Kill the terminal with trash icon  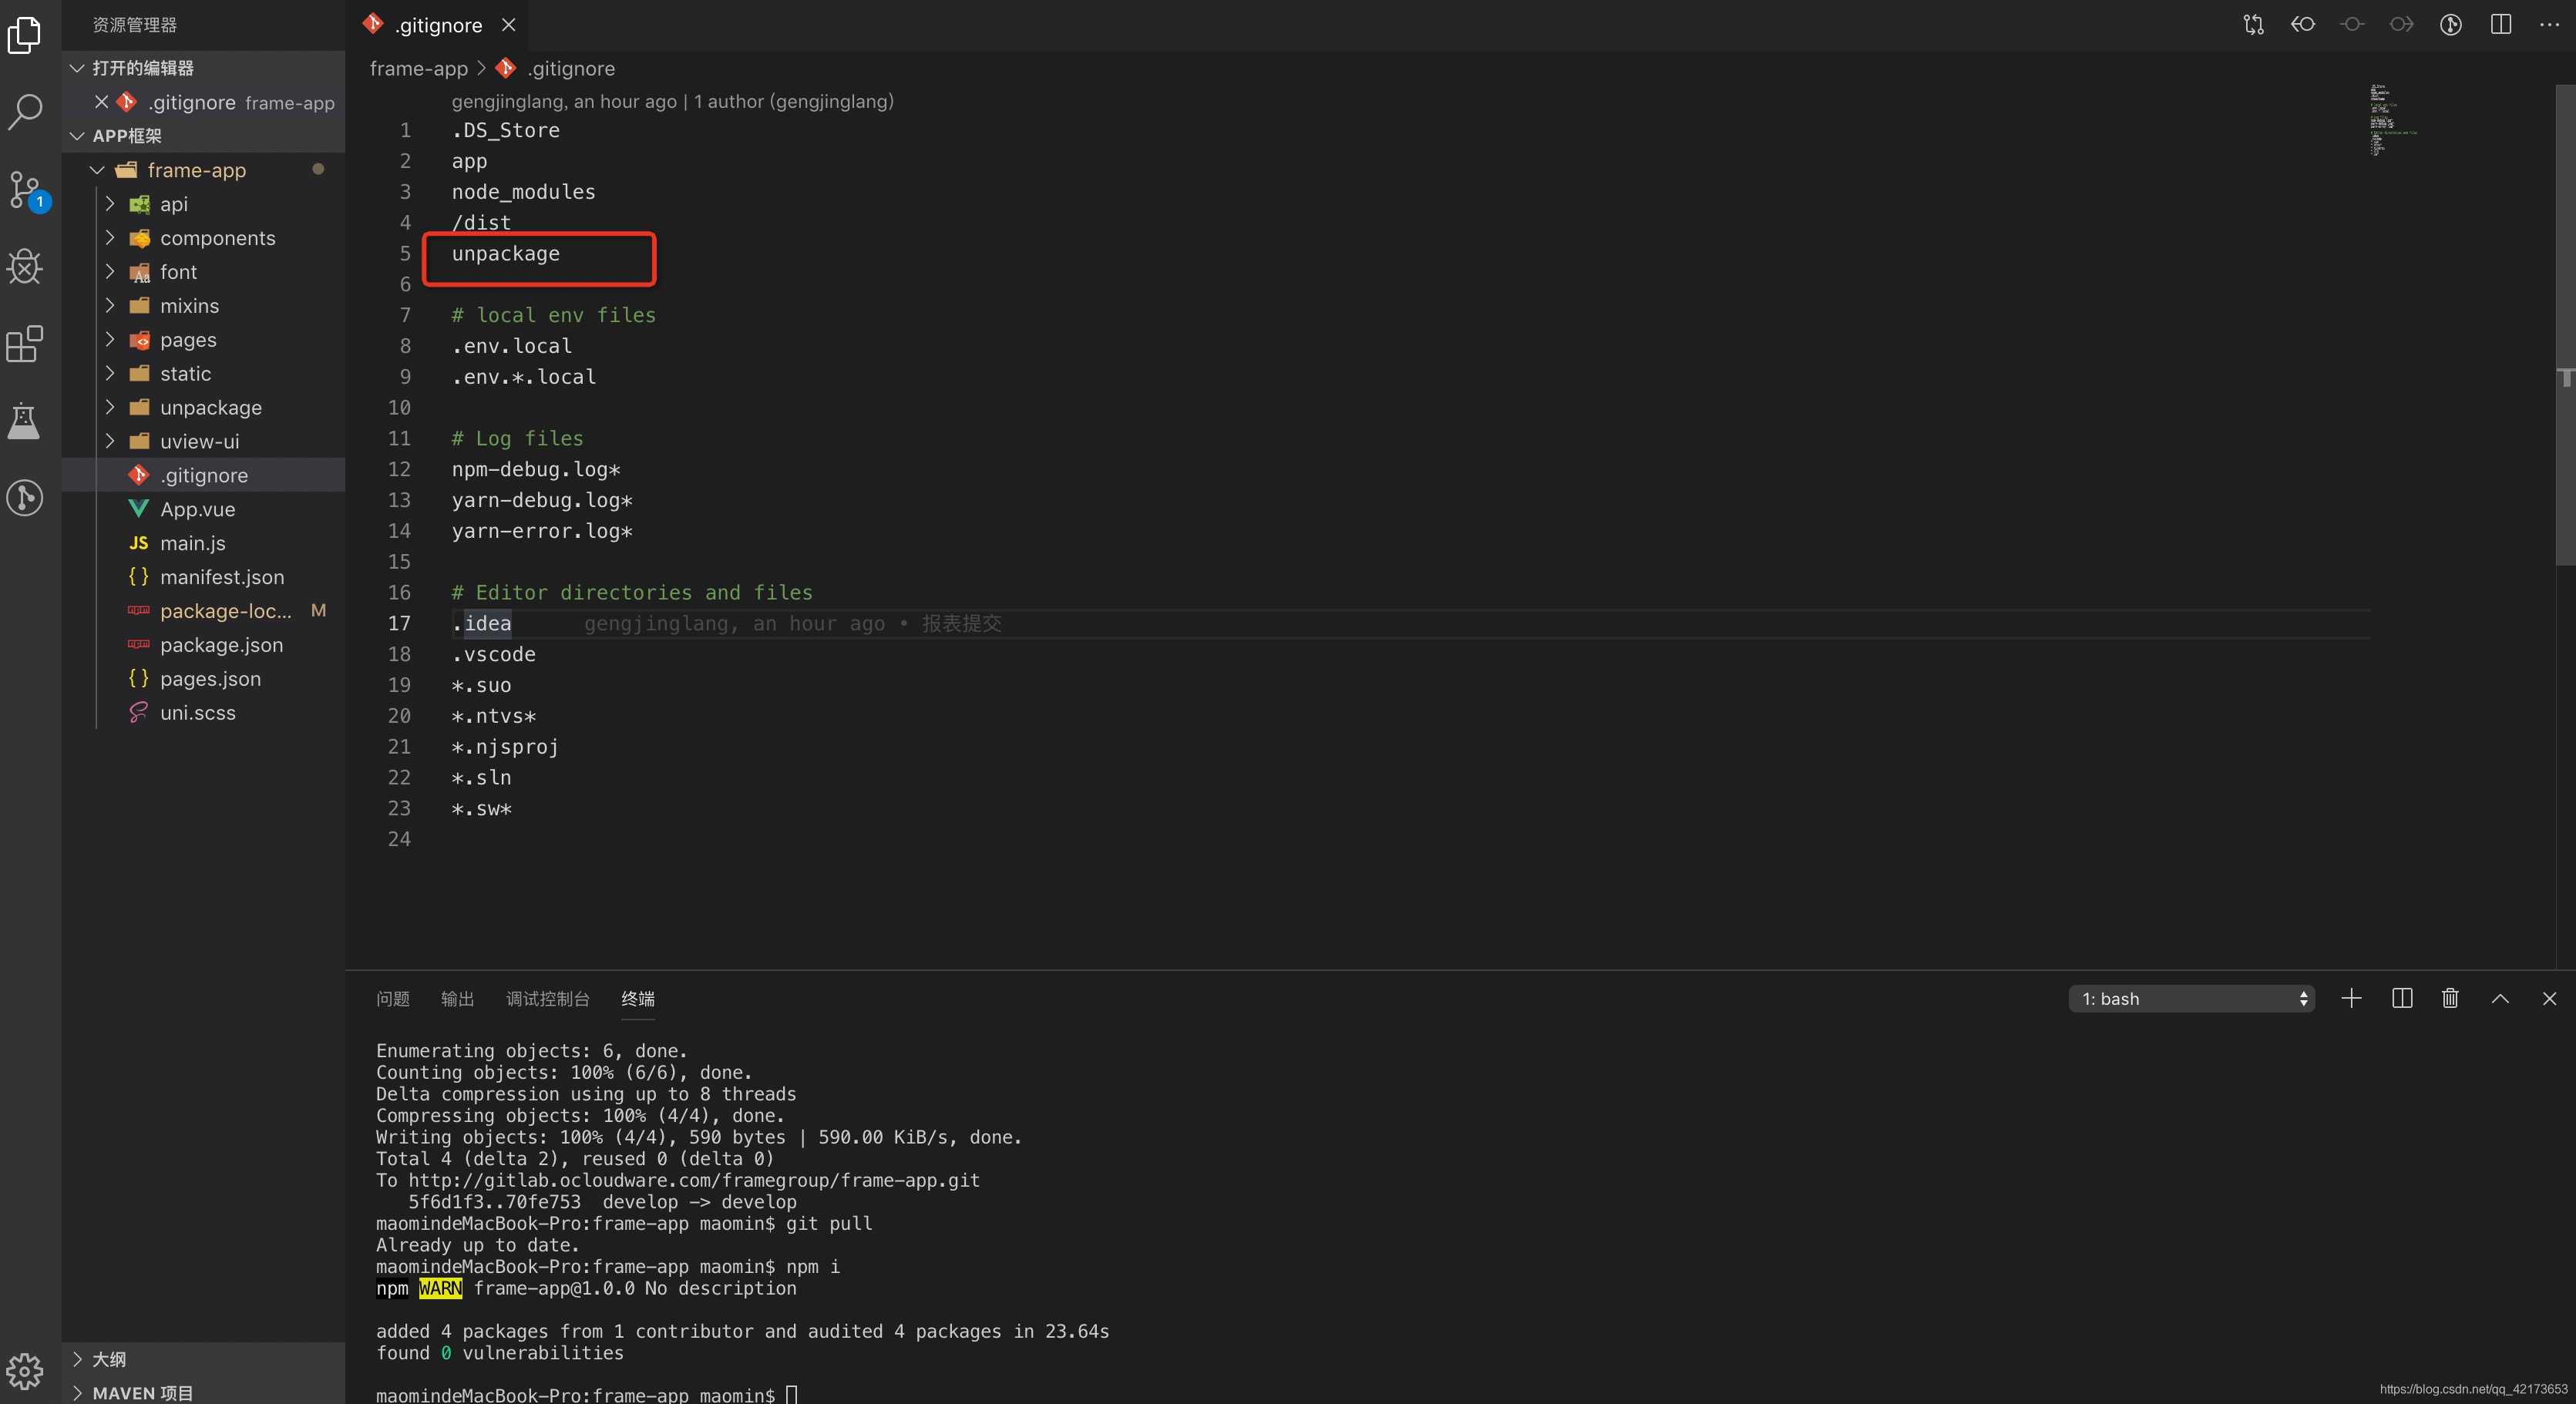tap(2450, 998)
